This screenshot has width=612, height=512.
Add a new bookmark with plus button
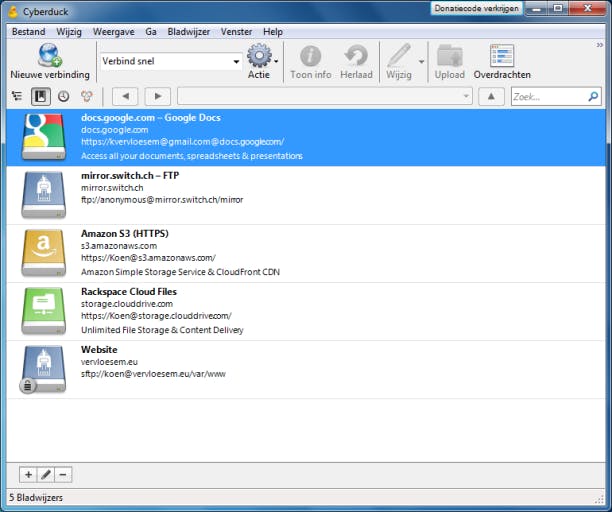[x=28, y=475]
